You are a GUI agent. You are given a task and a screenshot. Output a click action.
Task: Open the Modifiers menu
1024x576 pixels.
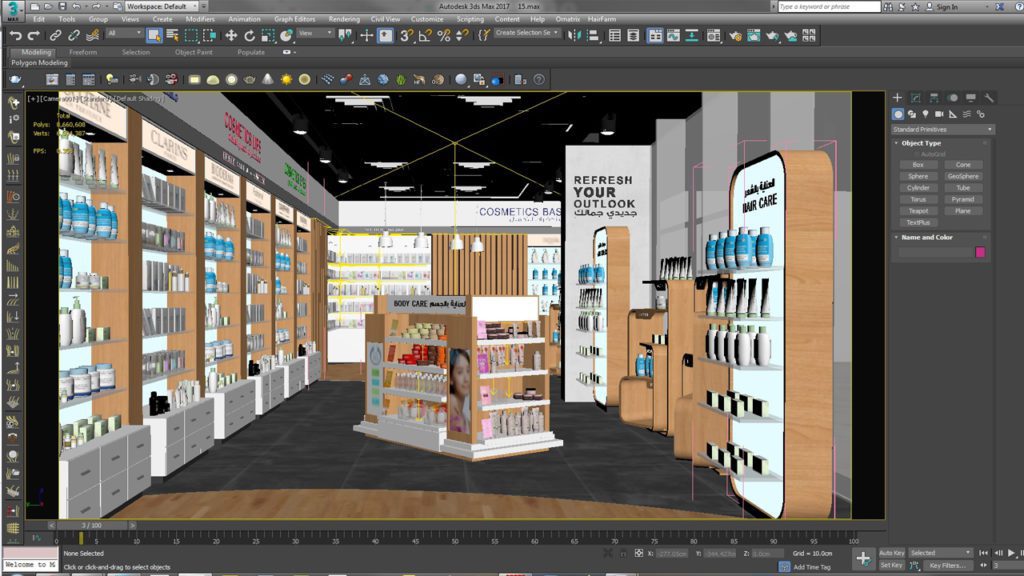[201, 17]
